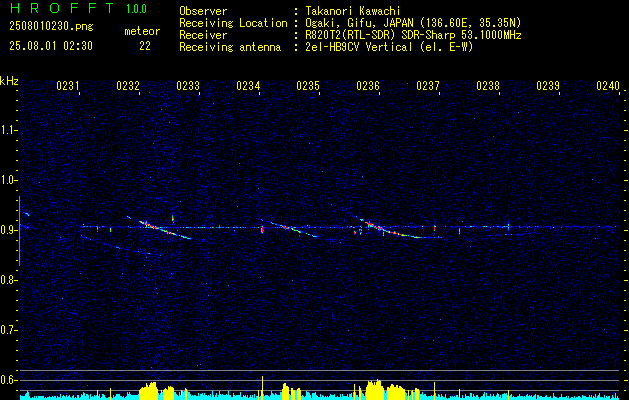Click the 0237 time marker
The width and height of the screenshot is (629, 400).
[428, 85]
